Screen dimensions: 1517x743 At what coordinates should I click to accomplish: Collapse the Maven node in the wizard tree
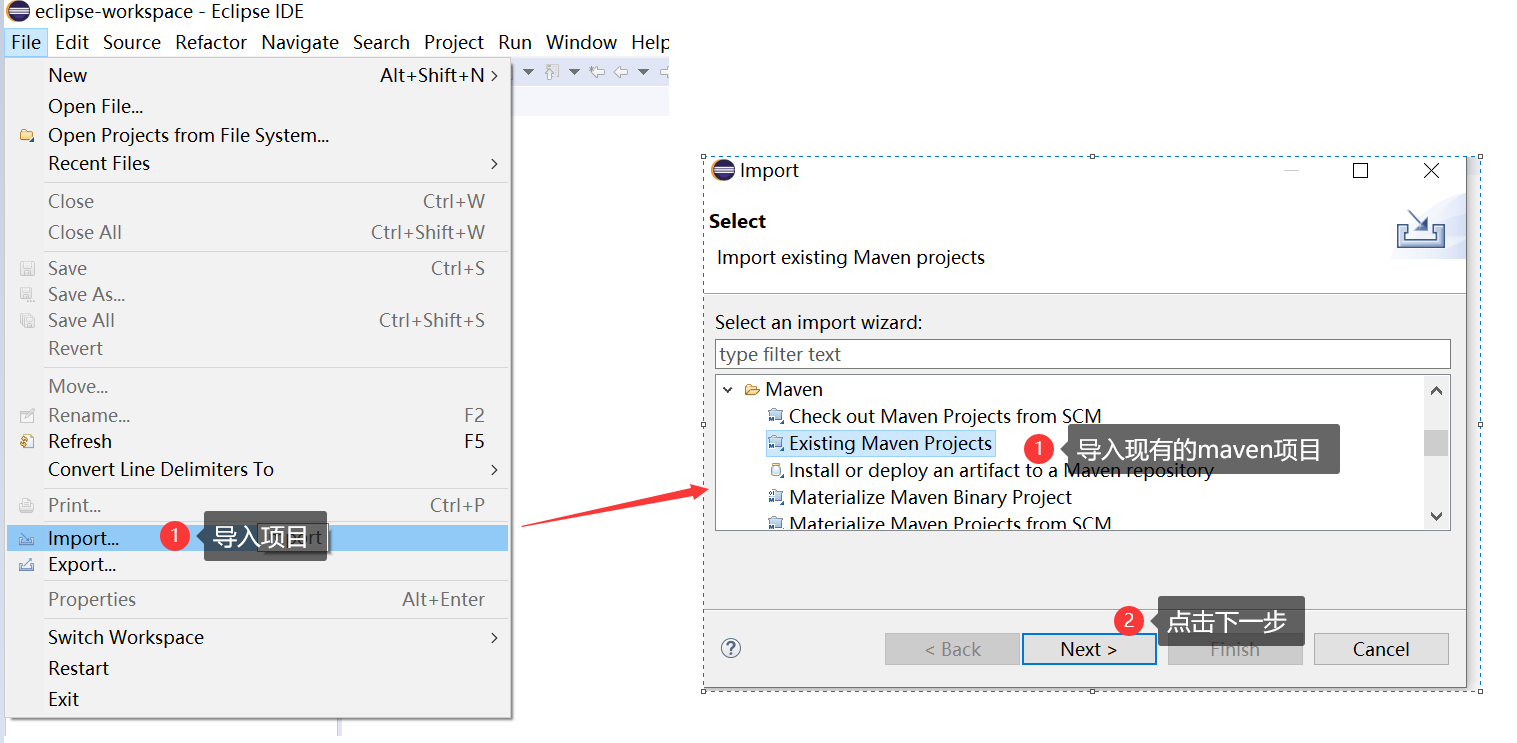728,390
